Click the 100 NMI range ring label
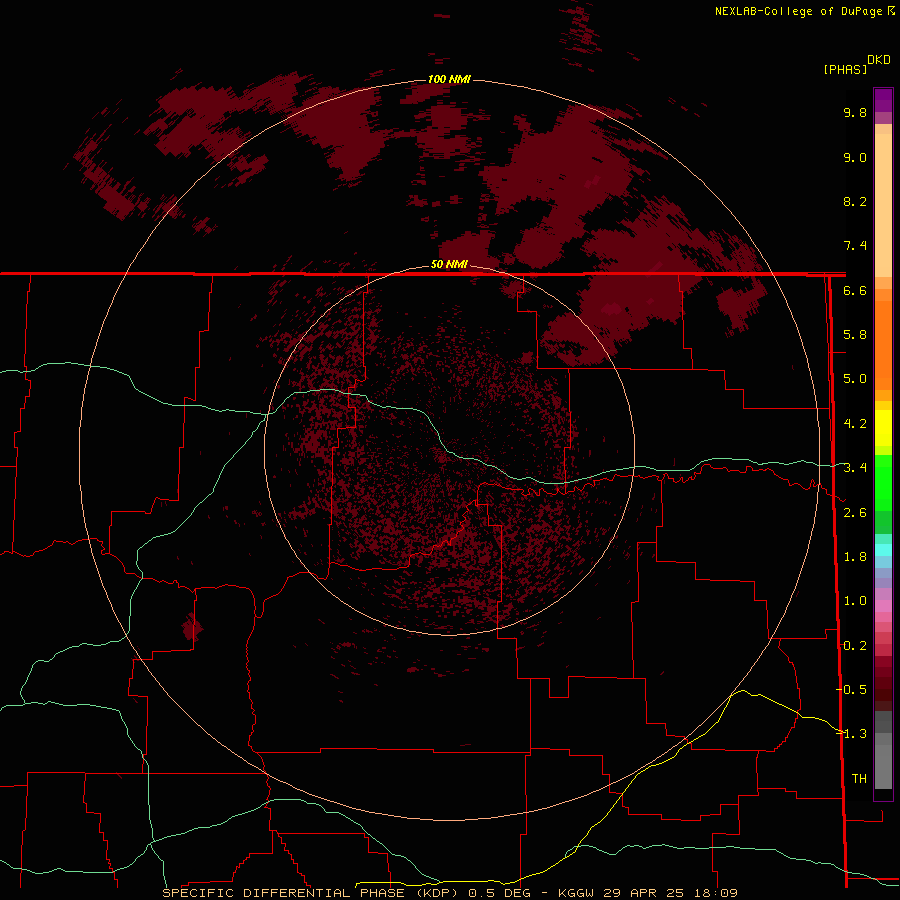Viewport: 900px width, 900px height. pos(449,79)
